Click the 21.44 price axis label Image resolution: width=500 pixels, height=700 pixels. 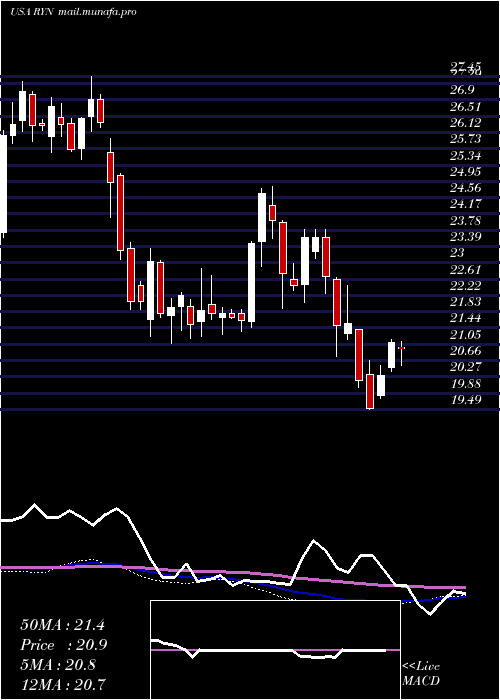466,318
